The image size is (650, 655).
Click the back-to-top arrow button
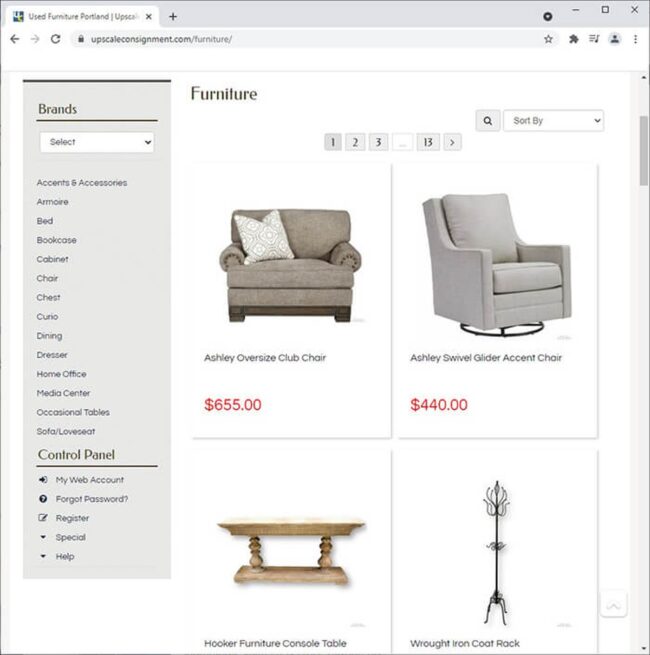[613, 604]
